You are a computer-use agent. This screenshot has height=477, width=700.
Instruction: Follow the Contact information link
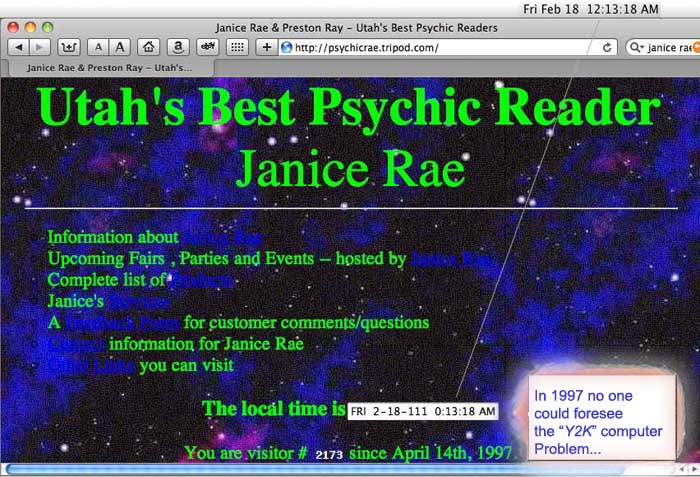pyautogui.click(x=76, y=344)
